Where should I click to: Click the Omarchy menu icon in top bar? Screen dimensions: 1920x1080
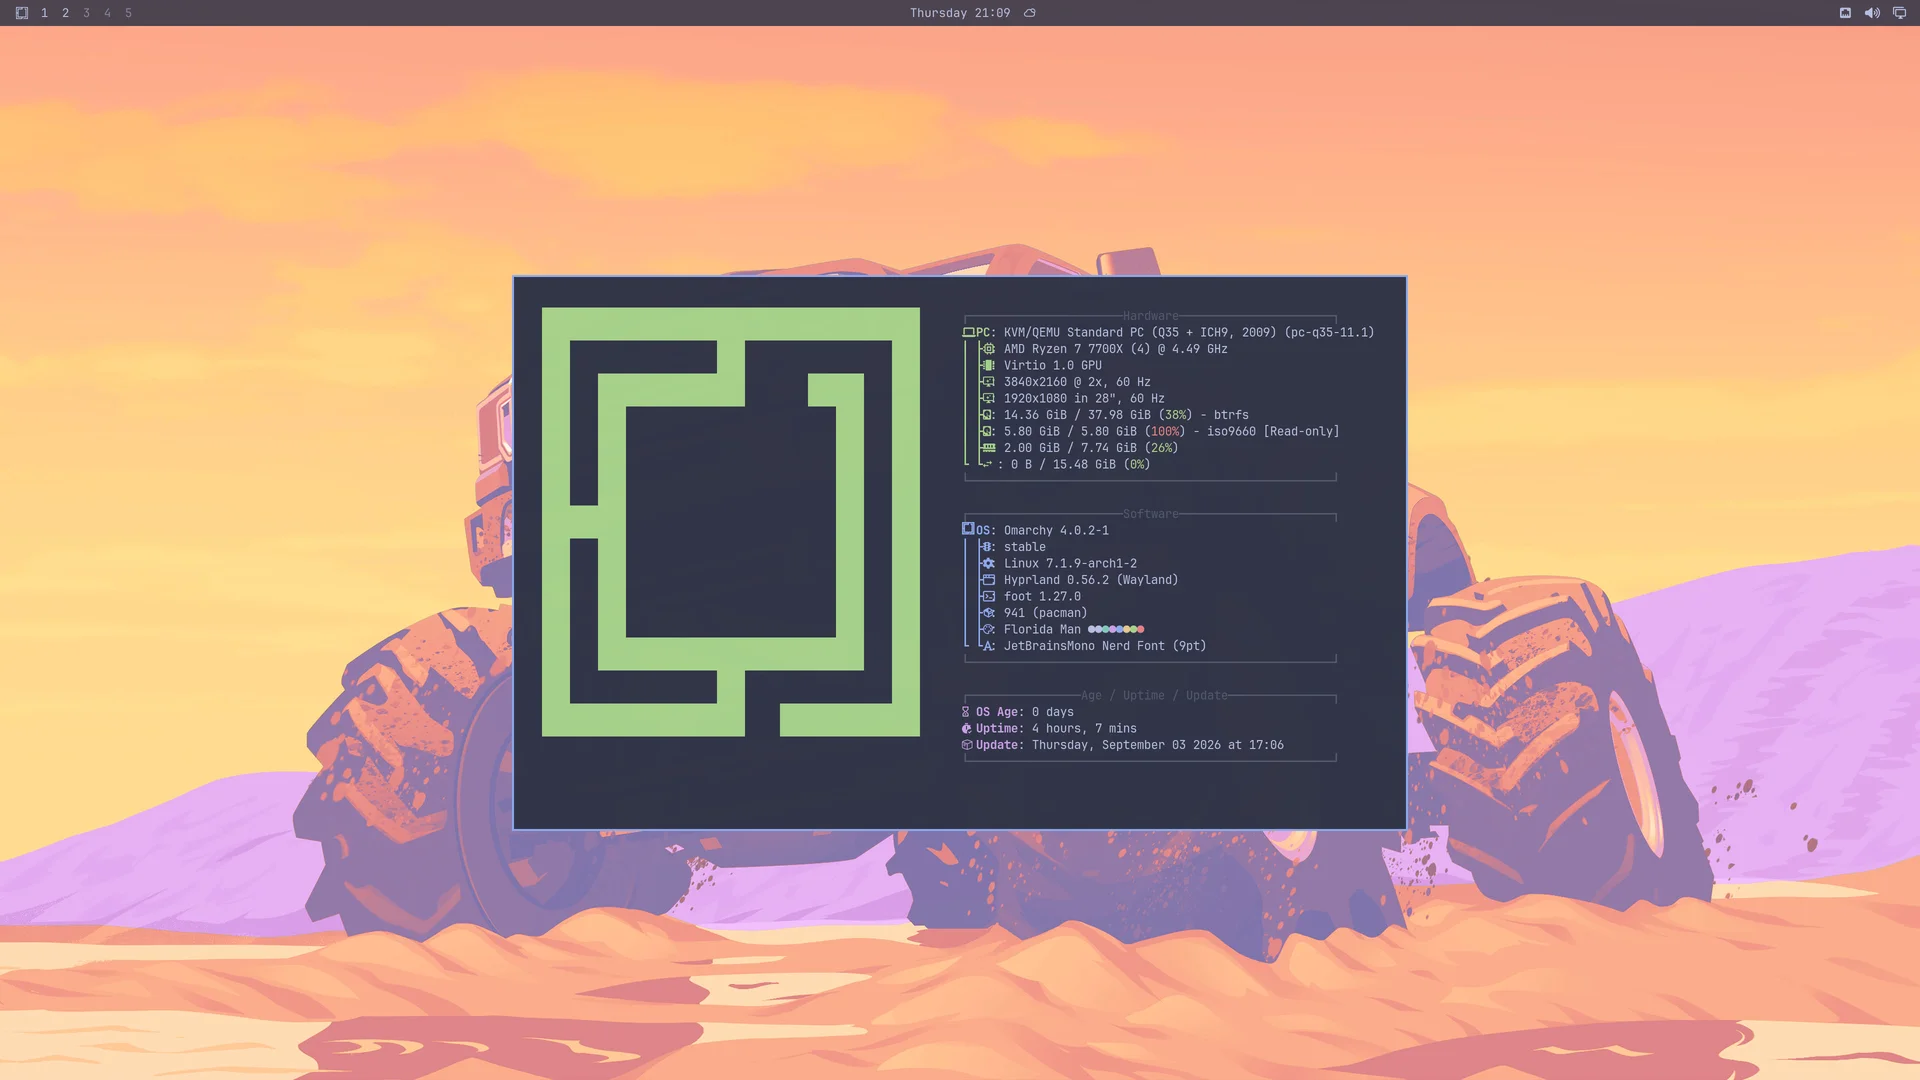[x=22, y=13]
